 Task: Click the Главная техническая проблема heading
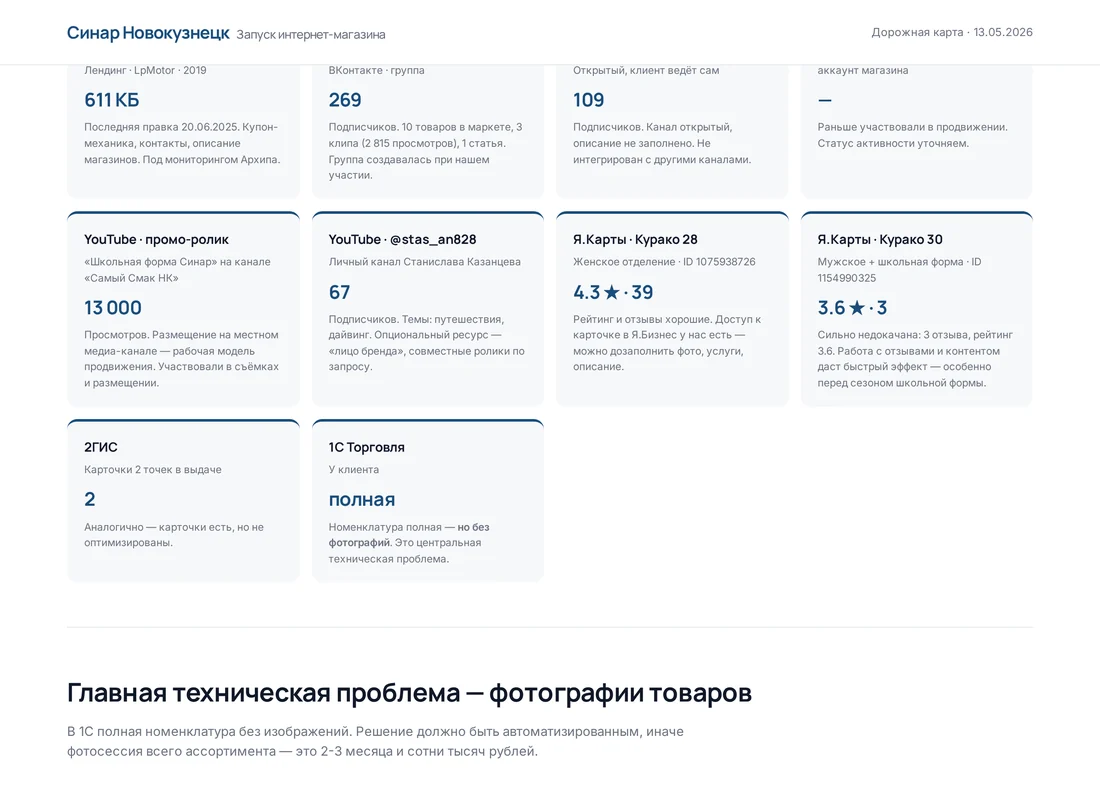[x=410, y=692]
